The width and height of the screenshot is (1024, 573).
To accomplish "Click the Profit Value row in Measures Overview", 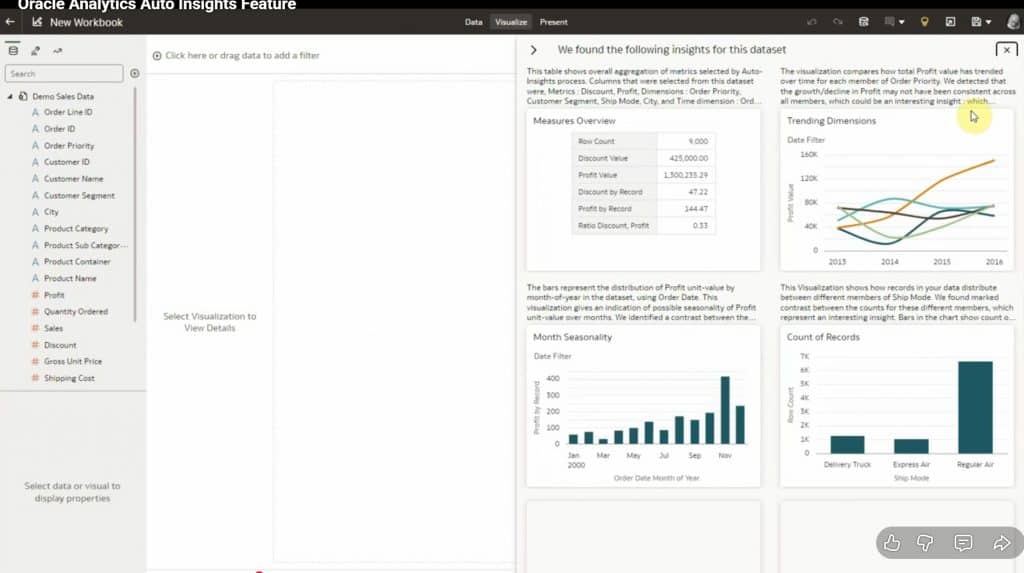I will (643, 175).
